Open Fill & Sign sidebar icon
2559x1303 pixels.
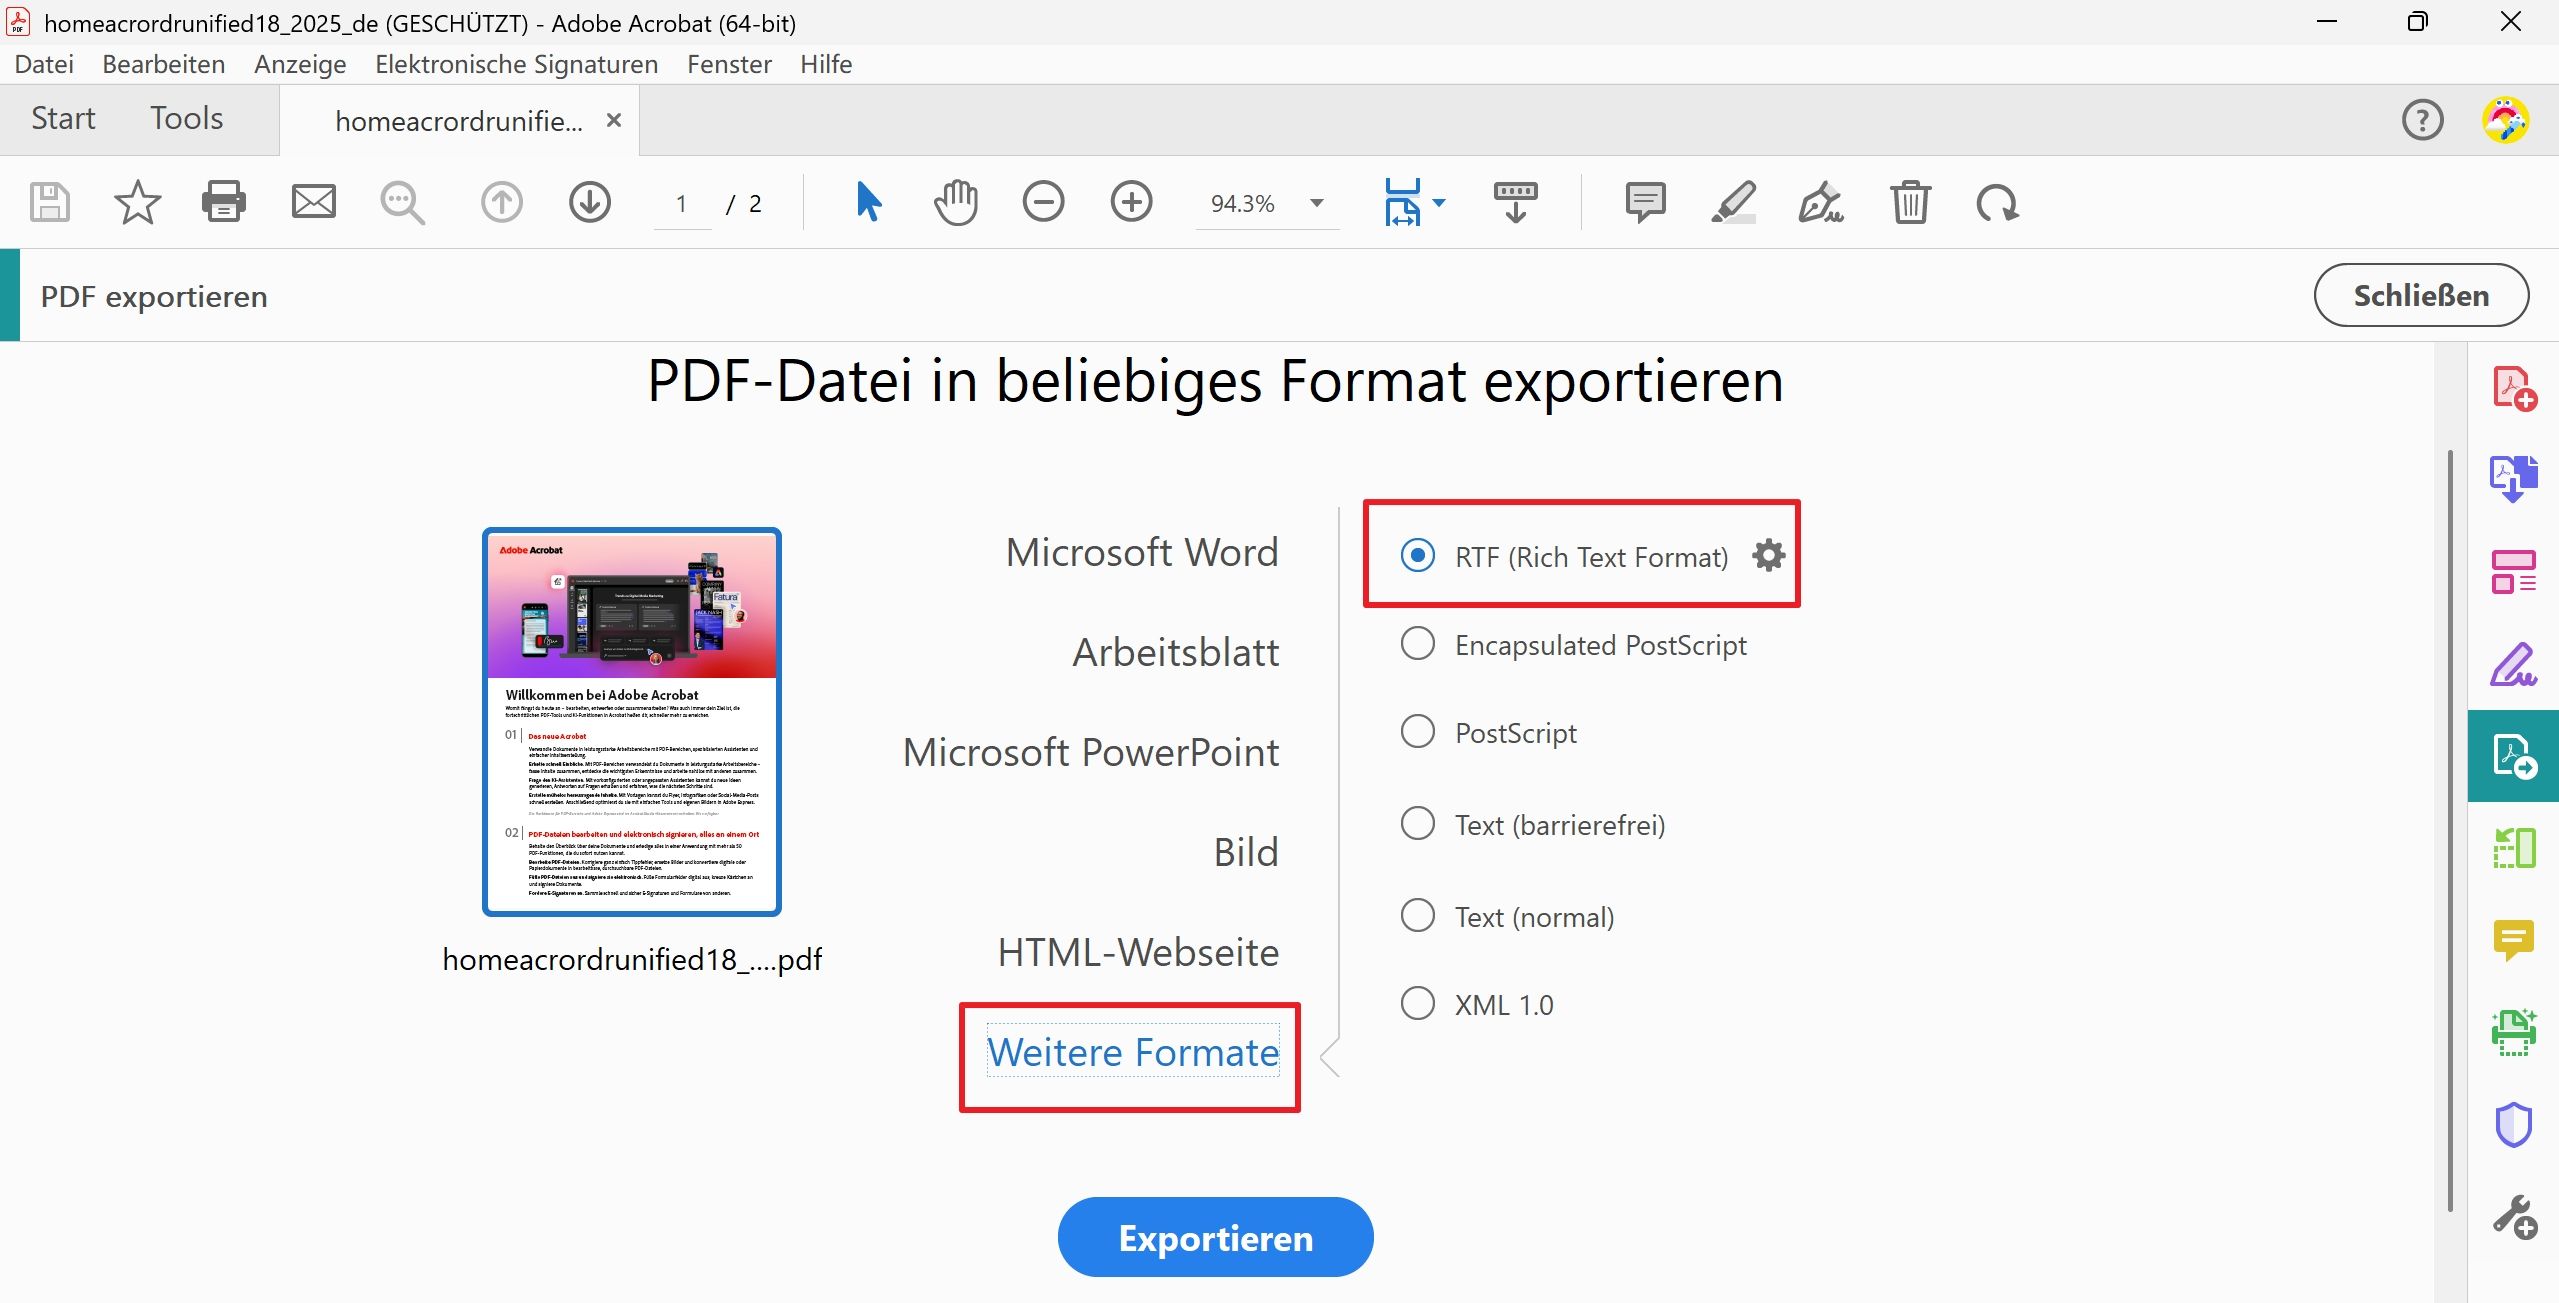[x=2513, y=664]
